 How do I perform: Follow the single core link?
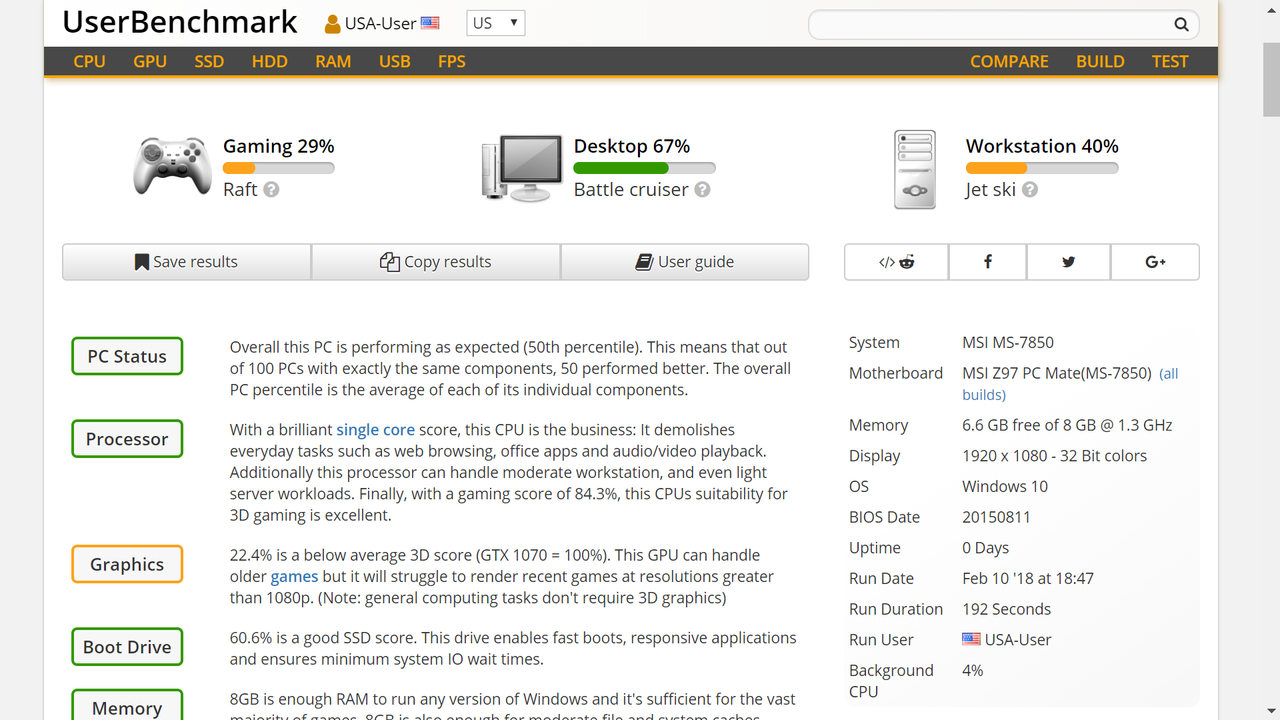point(375,429)
